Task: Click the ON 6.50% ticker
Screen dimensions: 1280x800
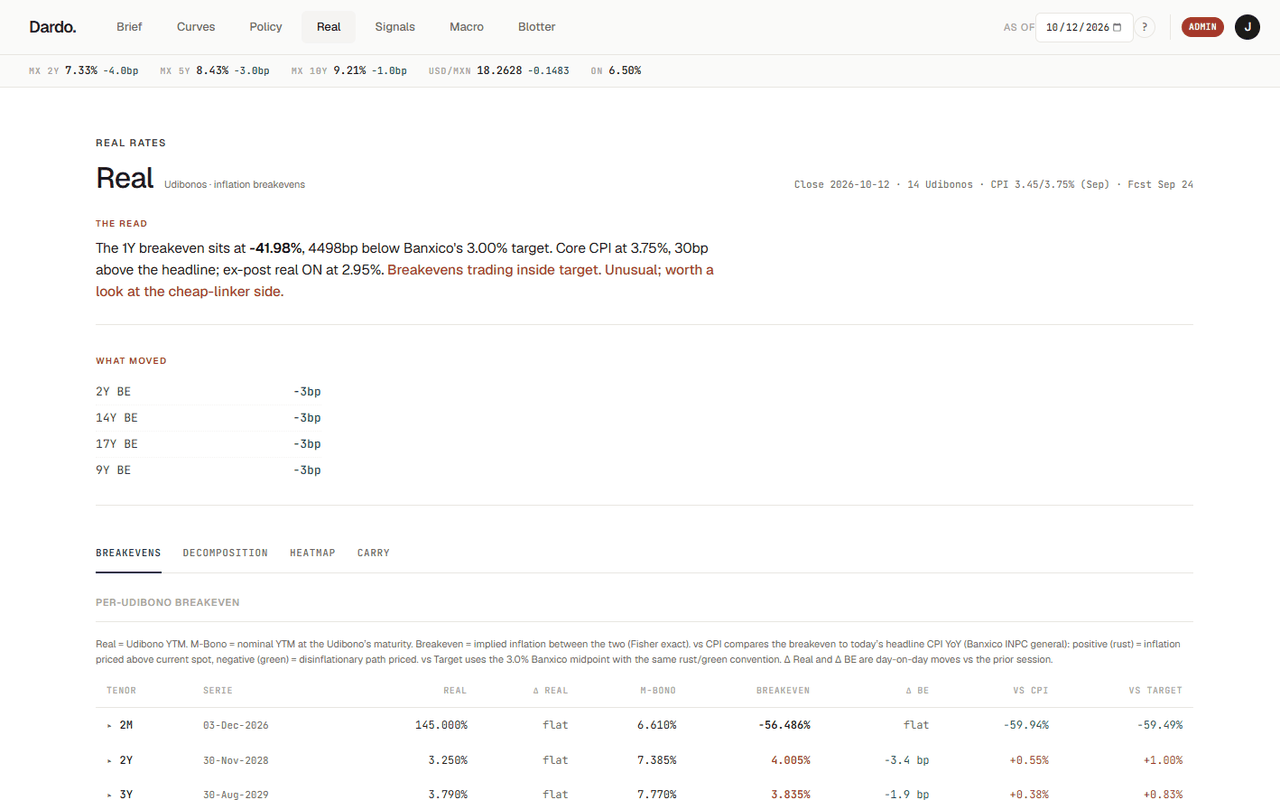Action: 616,71
